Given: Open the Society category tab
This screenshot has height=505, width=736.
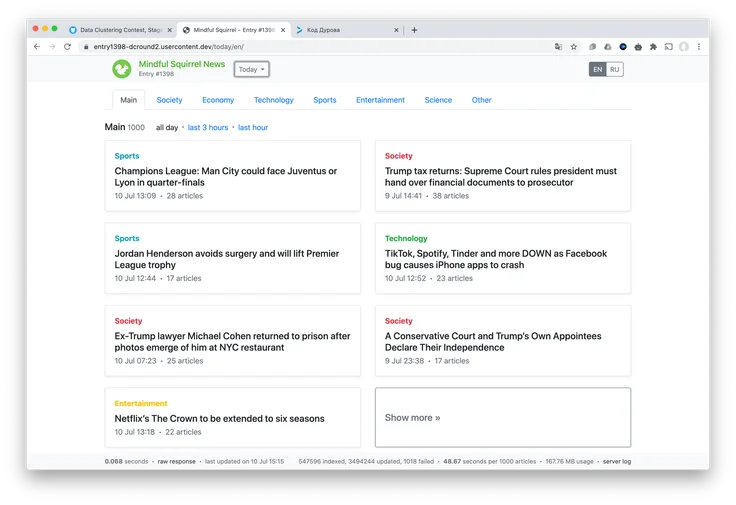Looking at the screenshot, I should click(169, 100).
